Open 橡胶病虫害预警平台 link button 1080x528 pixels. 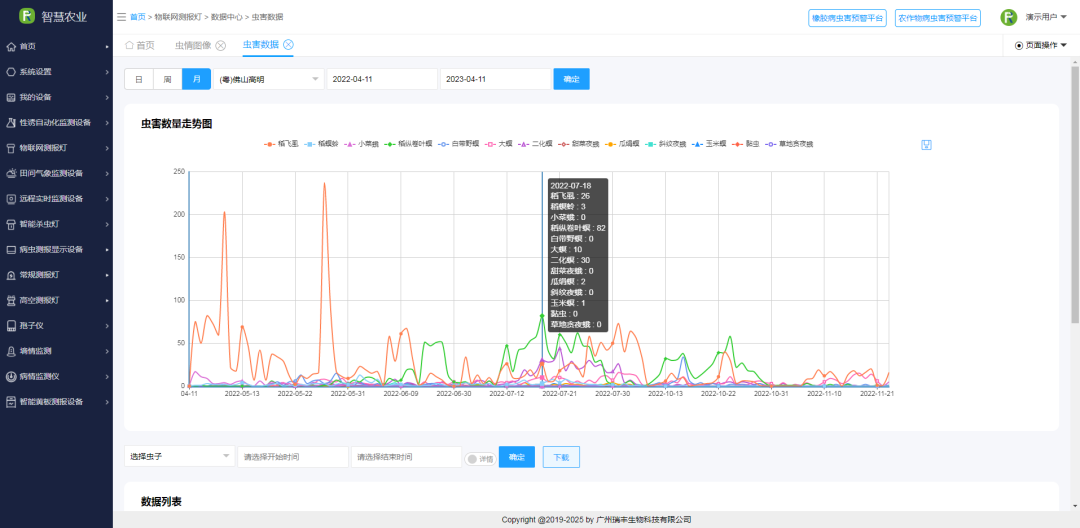pyautogui.click(x=847, y=19)
